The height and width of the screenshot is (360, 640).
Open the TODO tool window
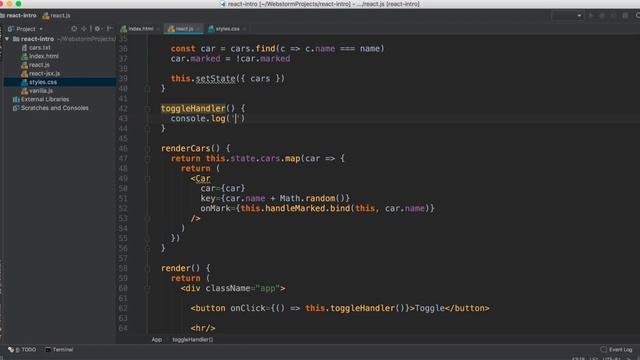click(x=22, y=350)
